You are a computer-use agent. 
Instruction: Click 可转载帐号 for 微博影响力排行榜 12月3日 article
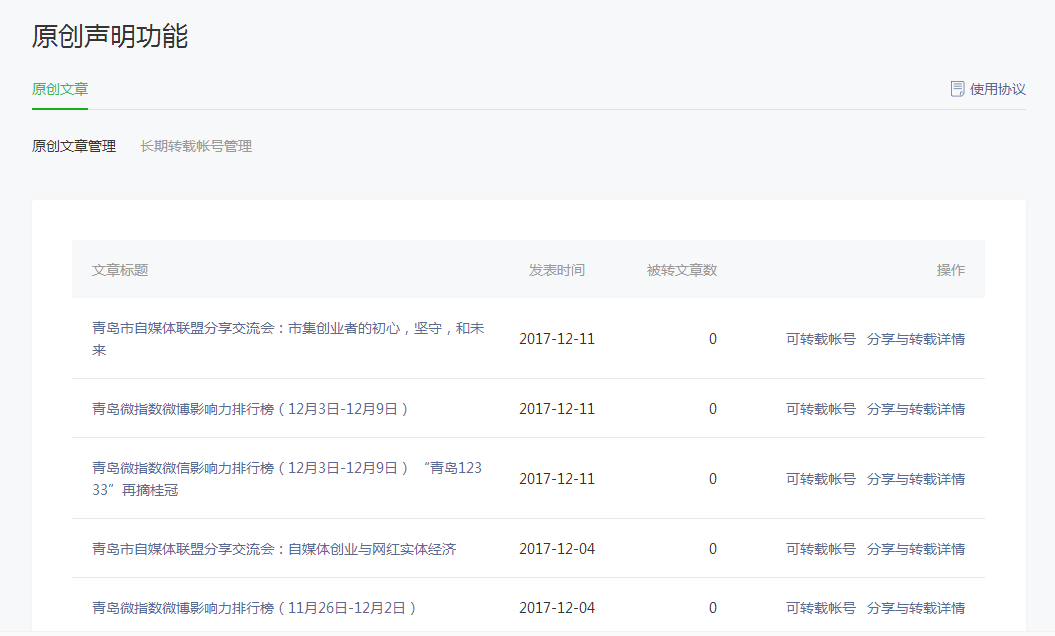point(820,409)
